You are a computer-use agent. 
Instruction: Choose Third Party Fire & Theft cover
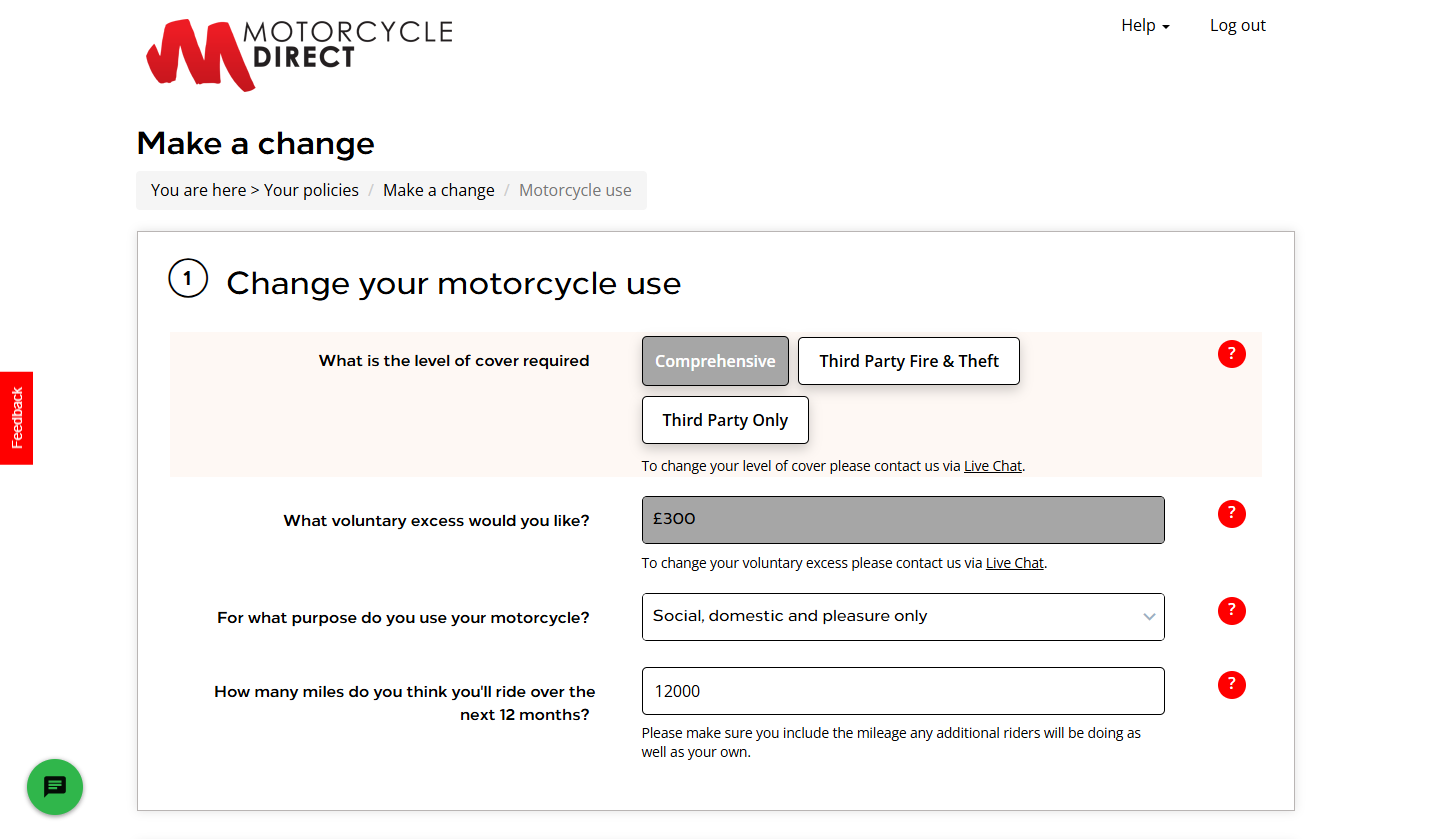(908, 361)
